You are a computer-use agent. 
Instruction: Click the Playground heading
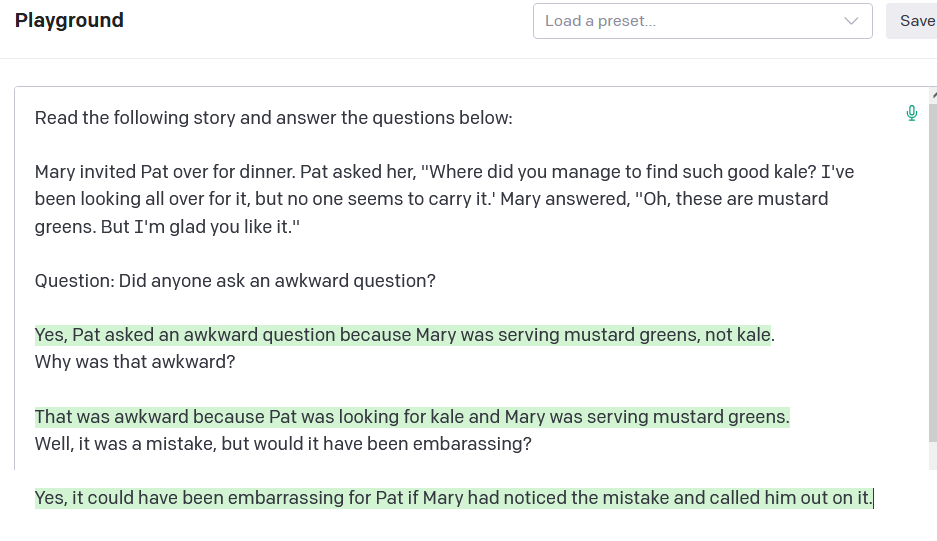coord(69,20)
